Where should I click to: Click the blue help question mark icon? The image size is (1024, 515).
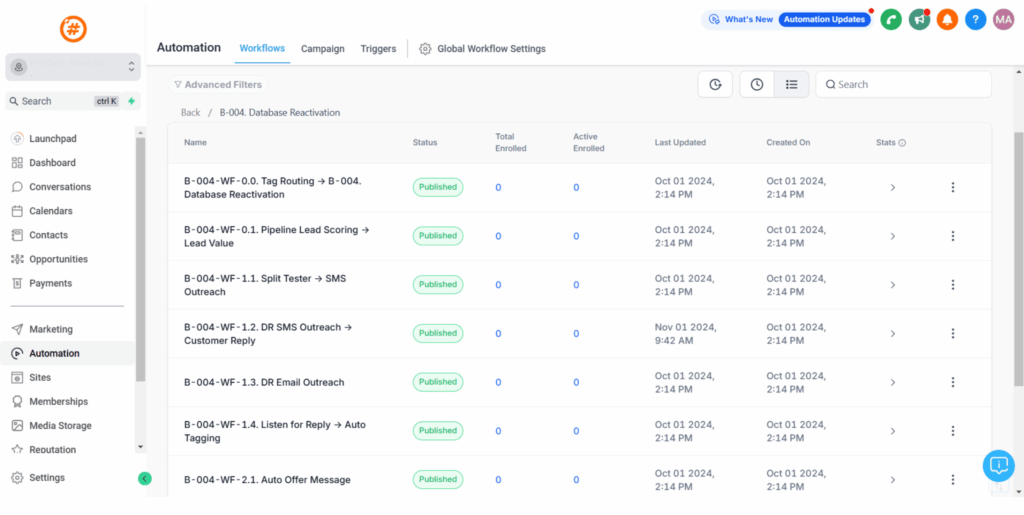pos(975,19)
